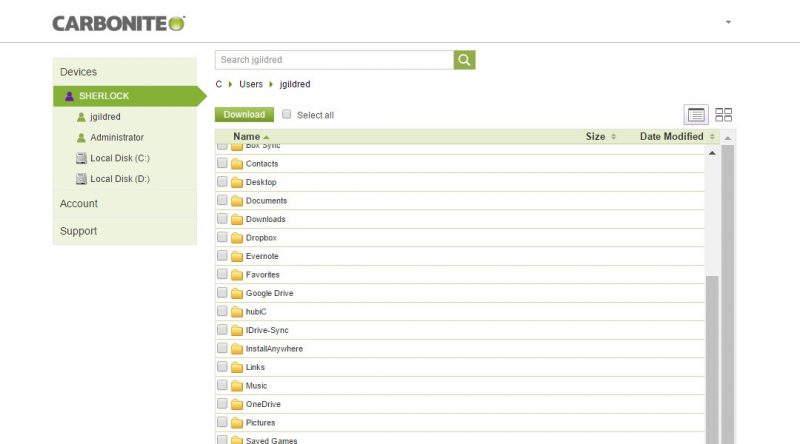This screenshot has width=800, height=444.
Task: Go to C in the breadcrumb
Action: (x=218, y=84)
